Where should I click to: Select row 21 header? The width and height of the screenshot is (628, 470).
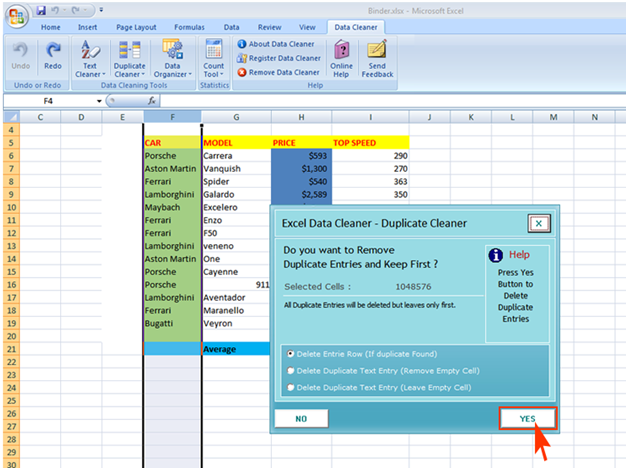pyautogui.click(x=11, y=349)
